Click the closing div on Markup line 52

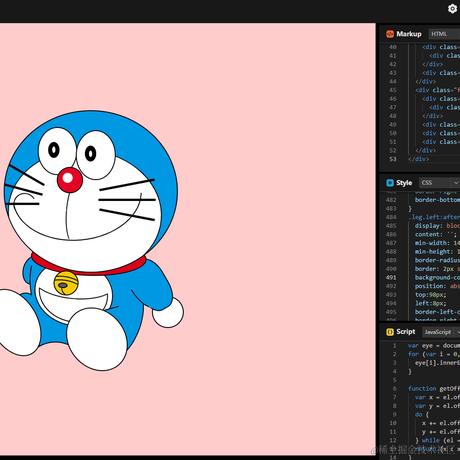426,150
